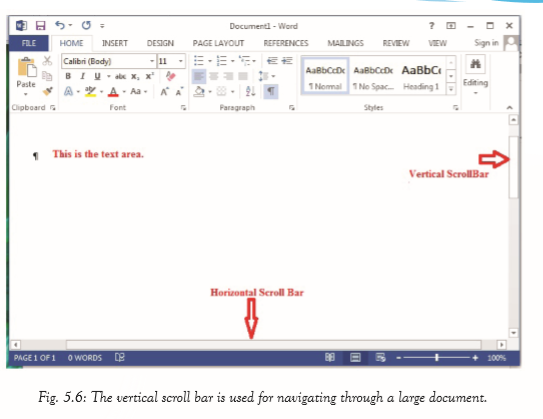Viewport: 543px width, 419px height.
Task: Switch to the PAGE LAYOUT tab
Action: pyautogui.click(x=218, y=43)
